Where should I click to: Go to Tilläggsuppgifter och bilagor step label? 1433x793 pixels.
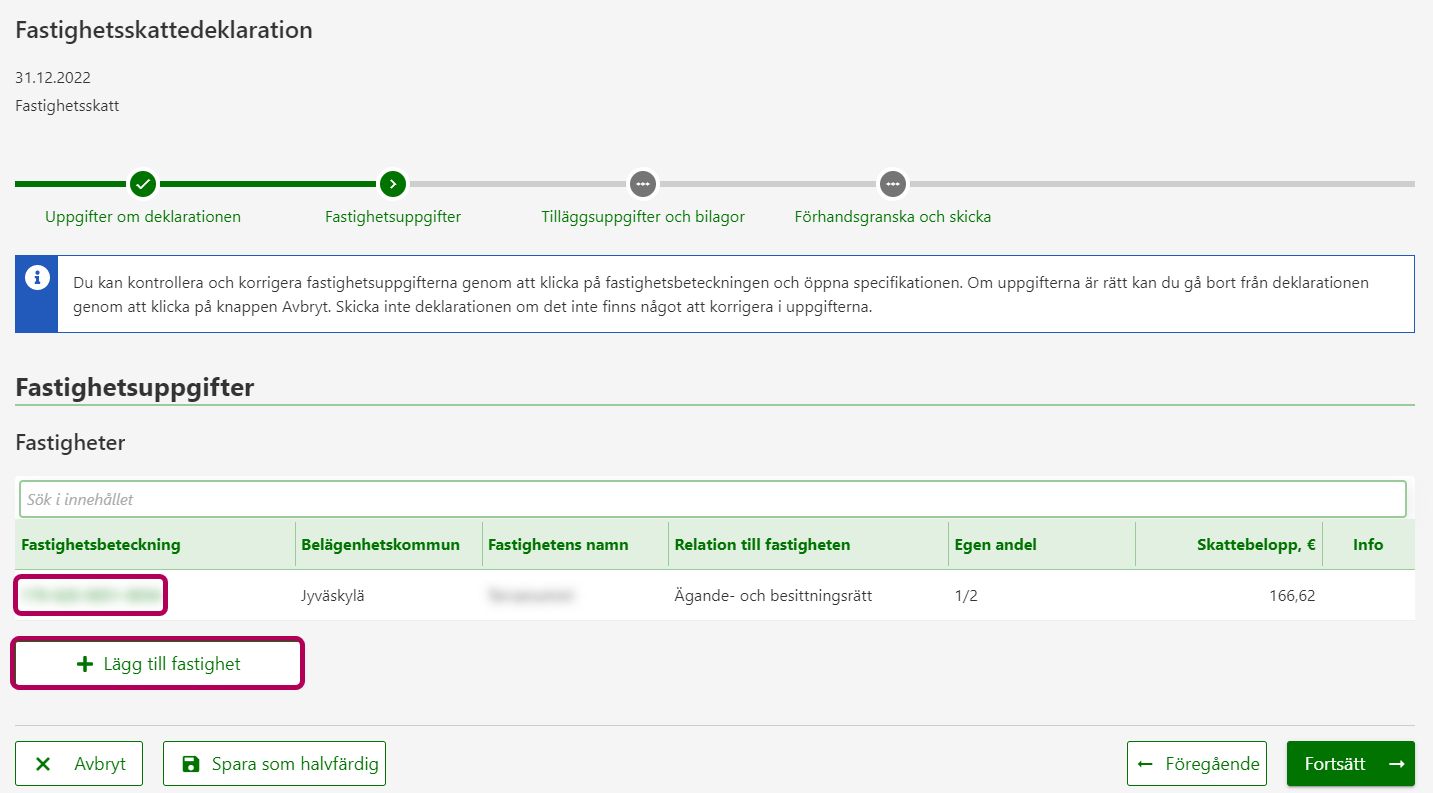pos(642,217)
